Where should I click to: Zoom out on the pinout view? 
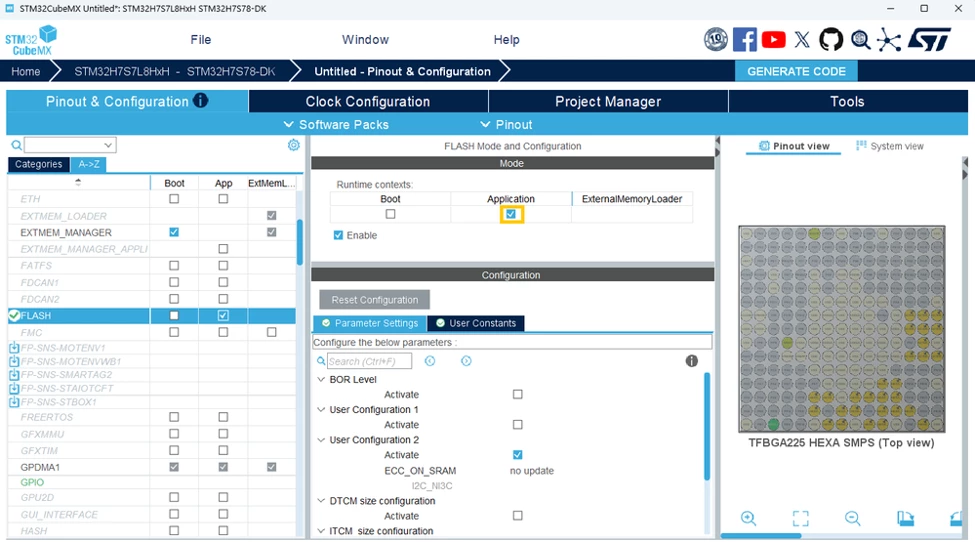click(853, 518)
